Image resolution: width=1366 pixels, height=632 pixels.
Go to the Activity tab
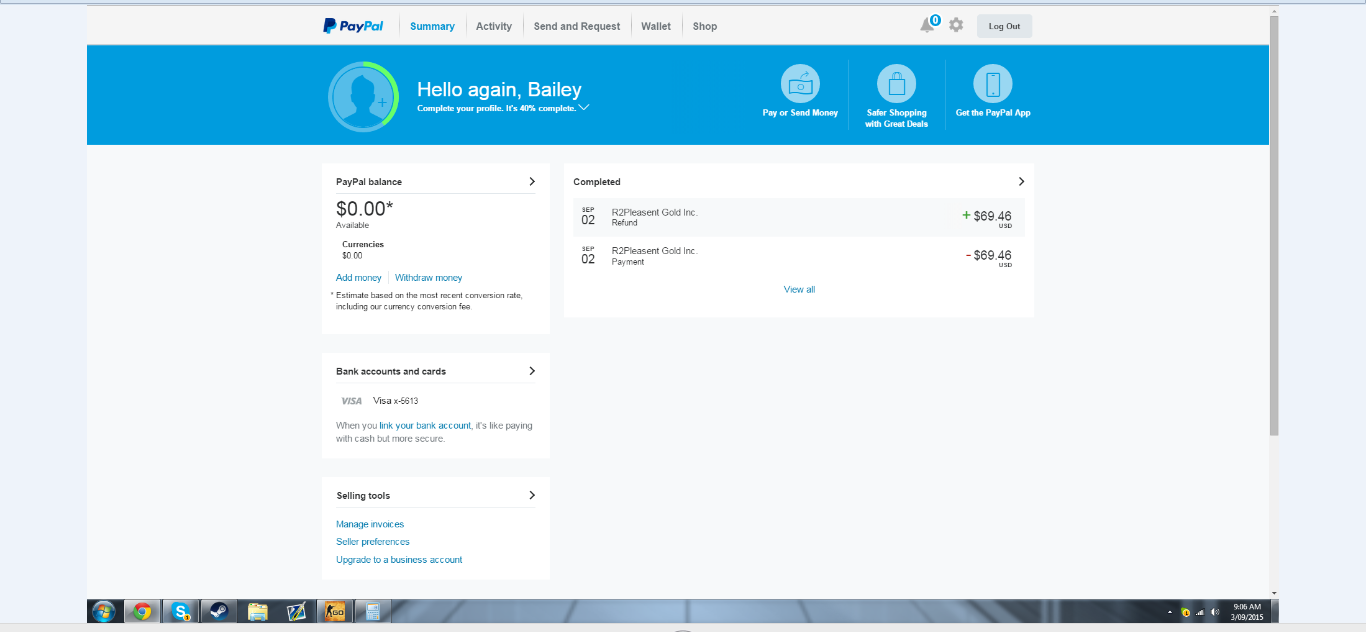click(494, 26)
